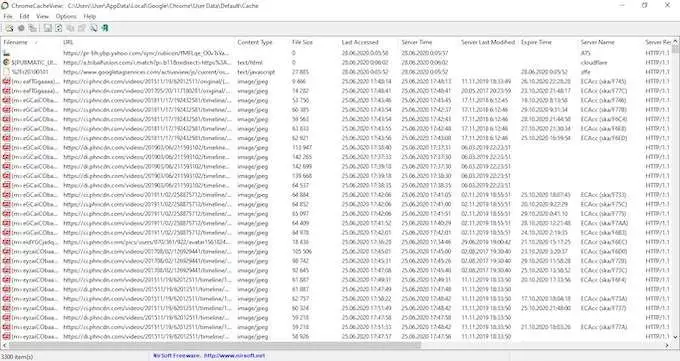
Task: Maximize the ChromeCacheView window
Action: [x=645, y=5]
